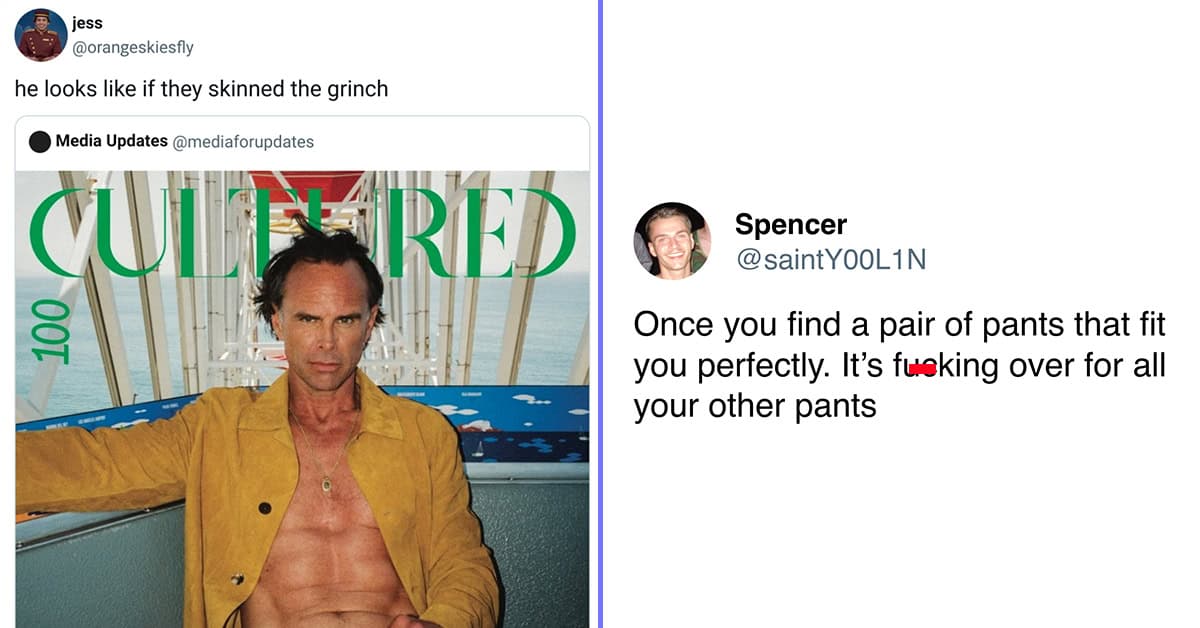Visit the @orangeskiesfly handle

pyautogui.click(x=133, y=47)
